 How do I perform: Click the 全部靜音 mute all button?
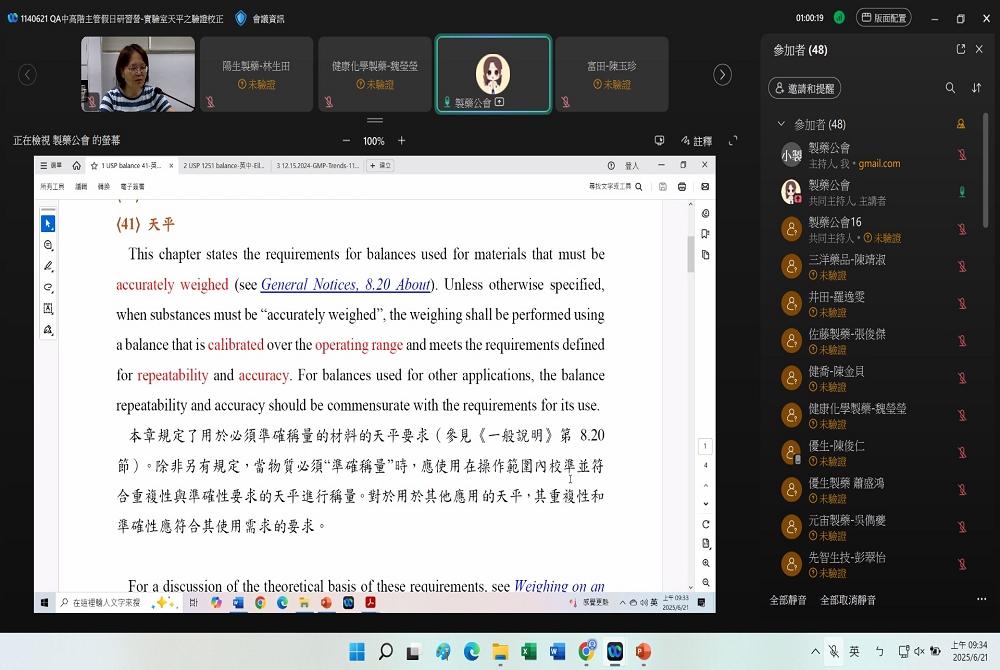(788, 600)
